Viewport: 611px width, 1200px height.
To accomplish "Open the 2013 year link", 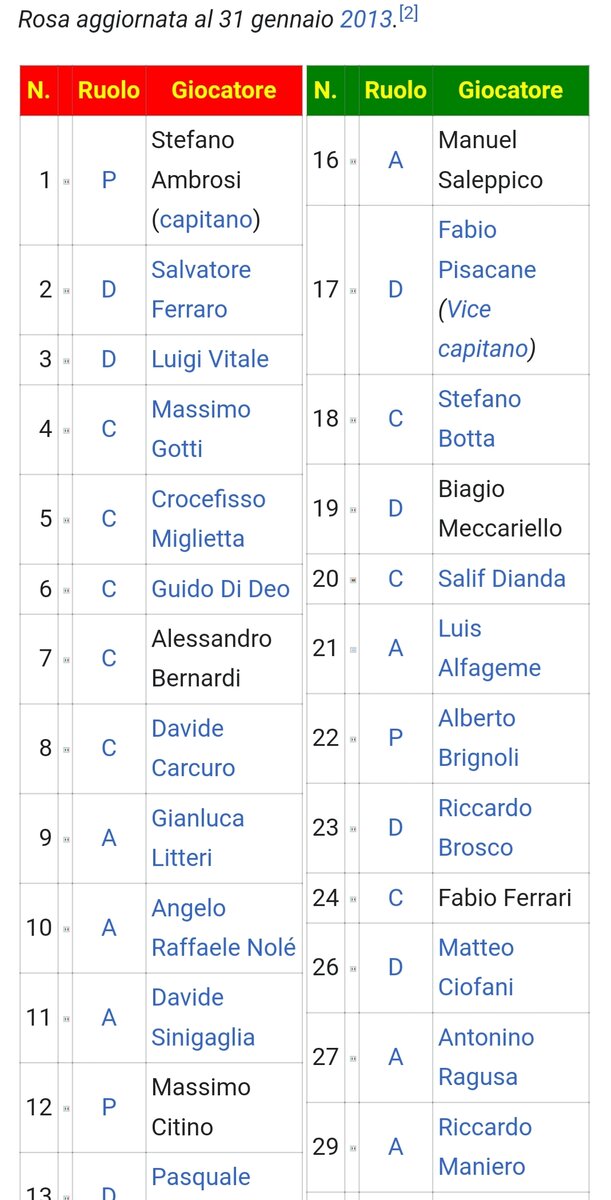I will (x=366, y=20).
